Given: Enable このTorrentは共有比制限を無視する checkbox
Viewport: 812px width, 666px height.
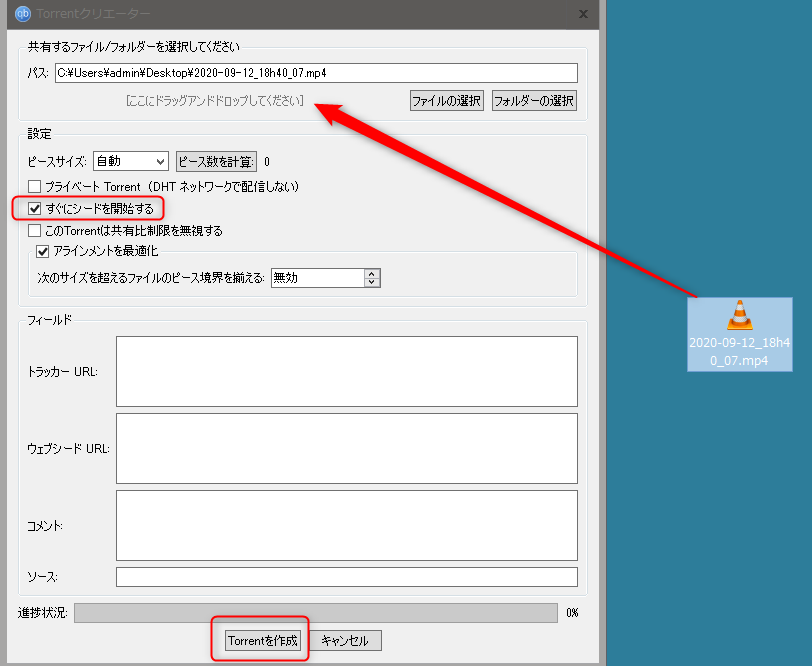Looking at the screenshot, I should coord(35,231).
